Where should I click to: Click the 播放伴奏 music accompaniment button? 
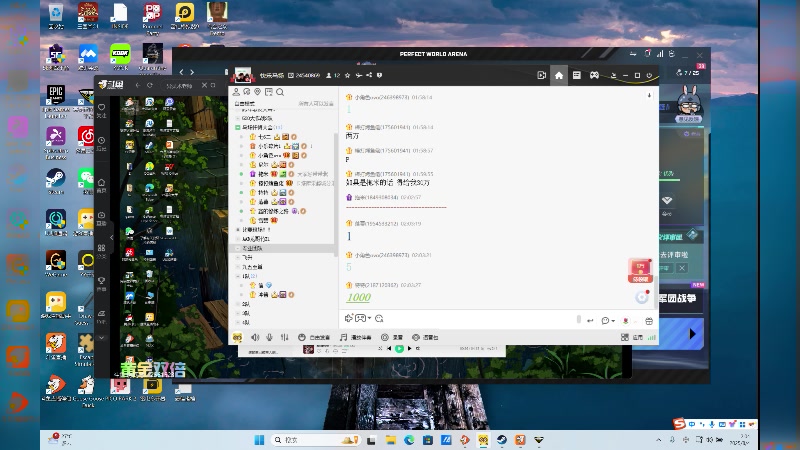[x=356, y=337]
